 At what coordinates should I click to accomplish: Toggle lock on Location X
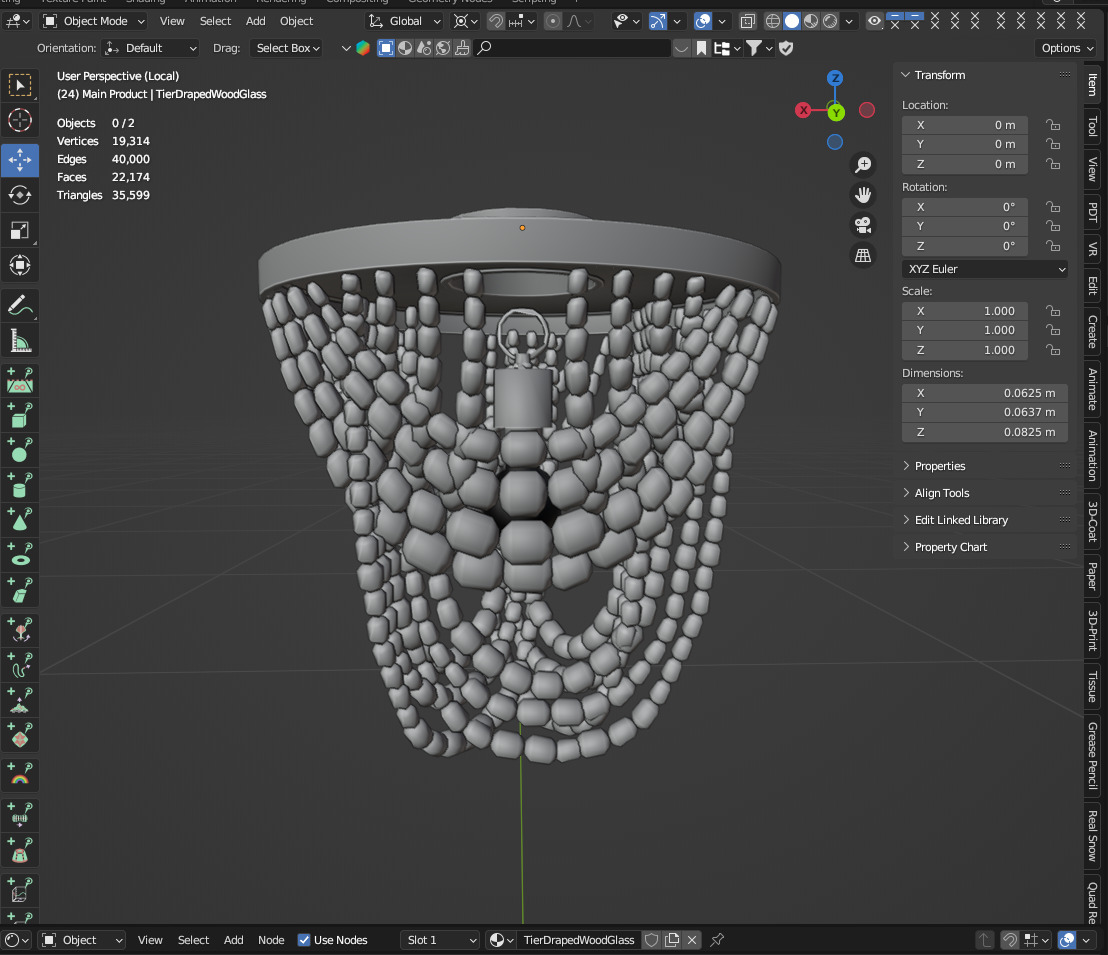(x=1053, y=125)
